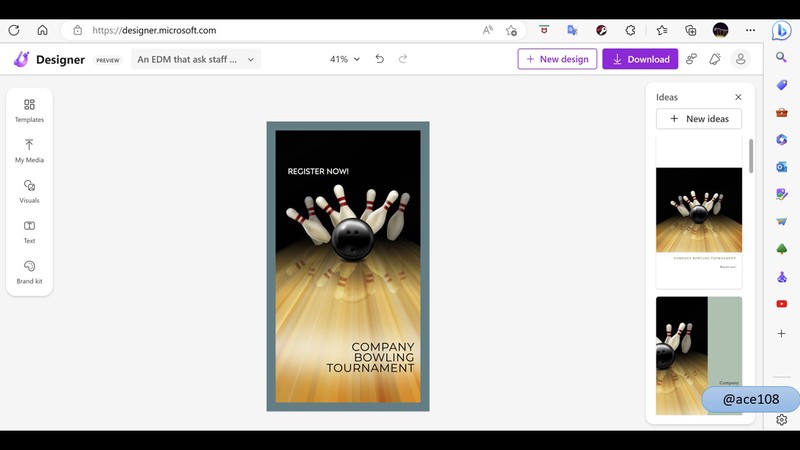Open browser Collections icon
This screenshot has height=450, width=800.
click(690, 30)
